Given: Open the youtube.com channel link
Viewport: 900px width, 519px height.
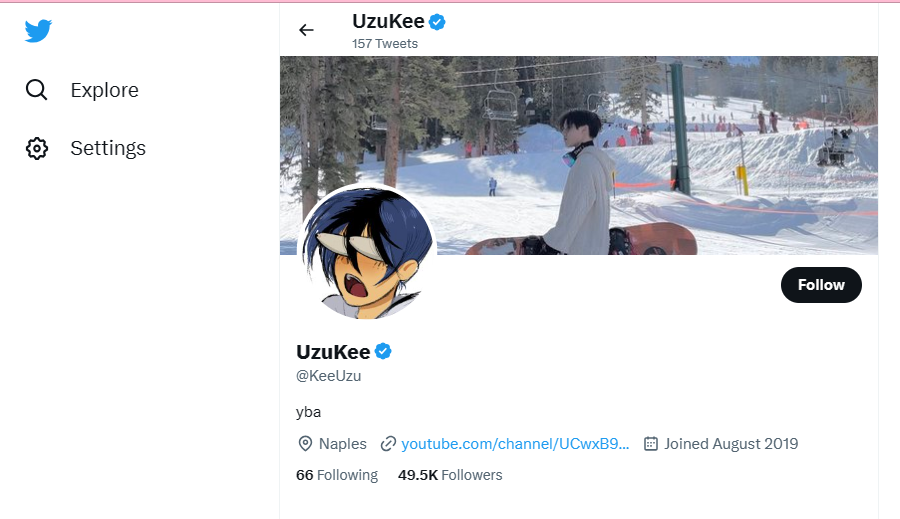Looking at the screenshot, I should [515, 444].
